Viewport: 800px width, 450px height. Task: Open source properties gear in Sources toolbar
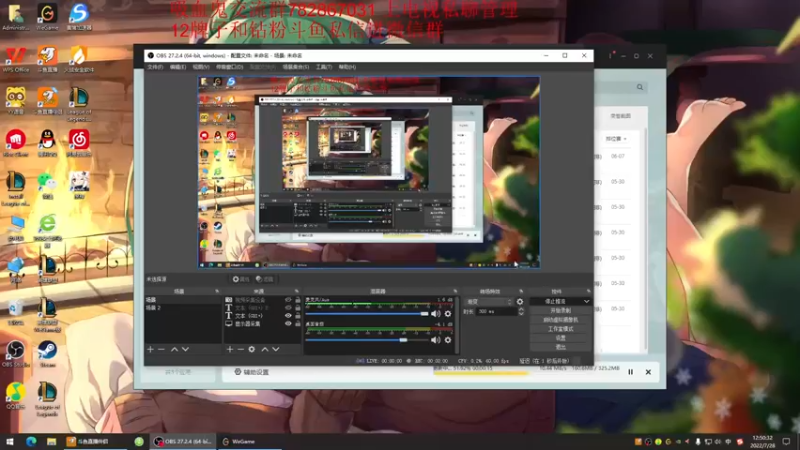click(252, 349)
